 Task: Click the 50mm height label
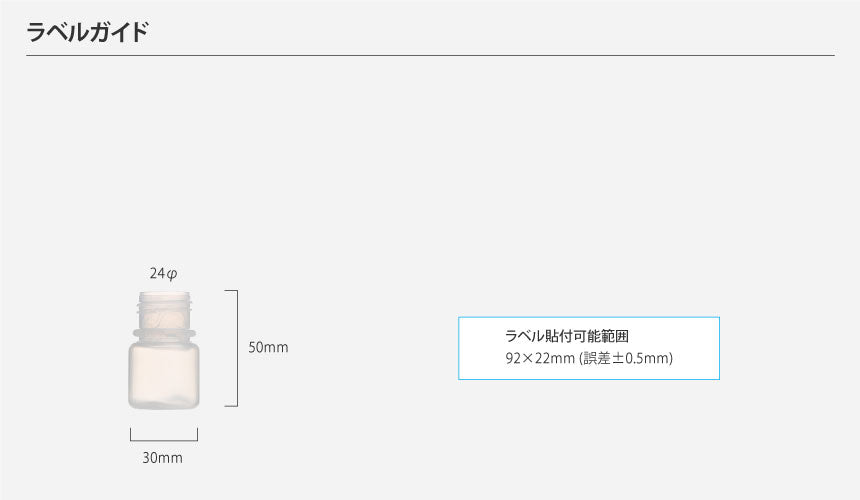click(x=268, y=348)
